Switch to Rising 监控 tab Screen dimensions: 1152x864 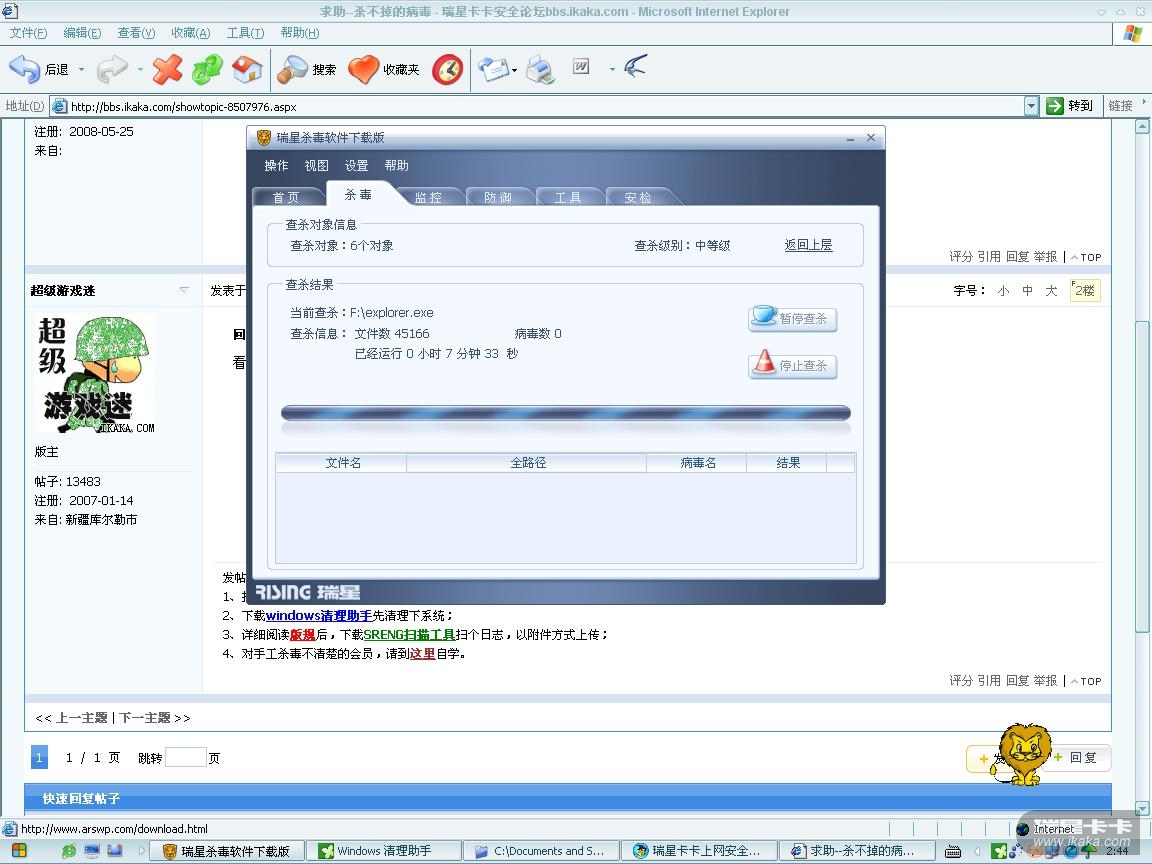(428, 197)
